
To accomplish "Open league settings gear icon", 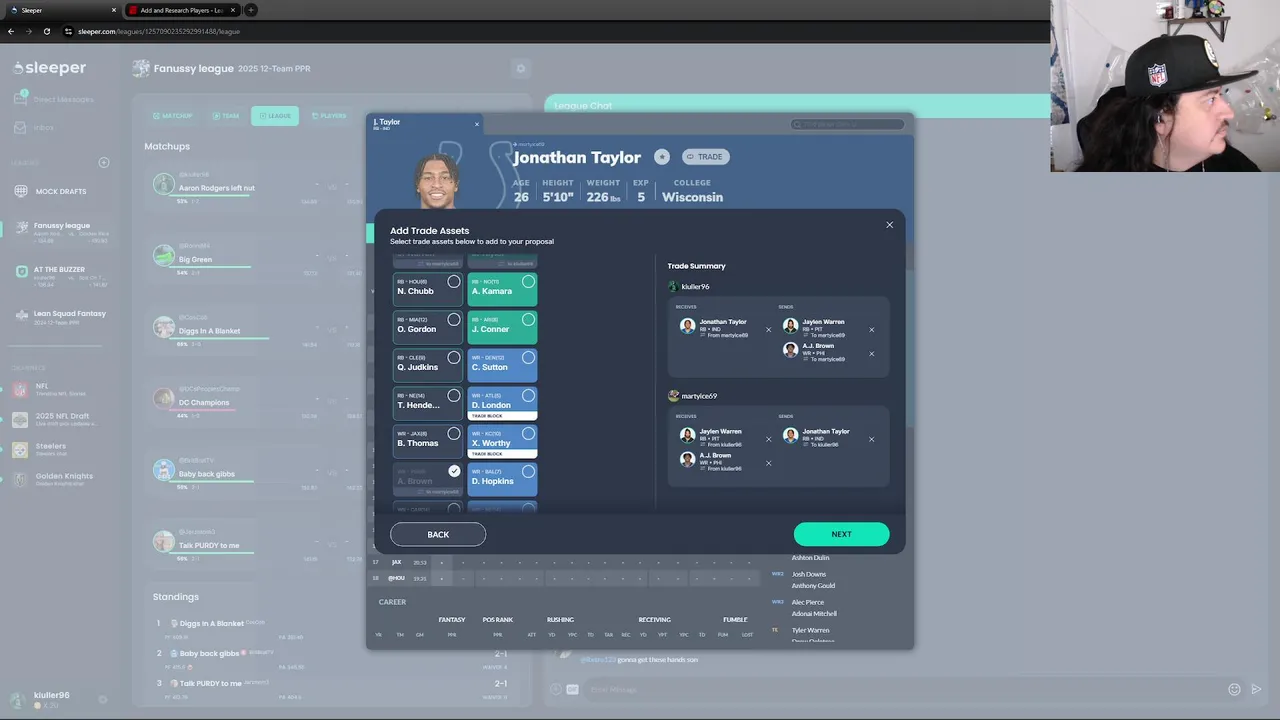I will tap(520, 68).
